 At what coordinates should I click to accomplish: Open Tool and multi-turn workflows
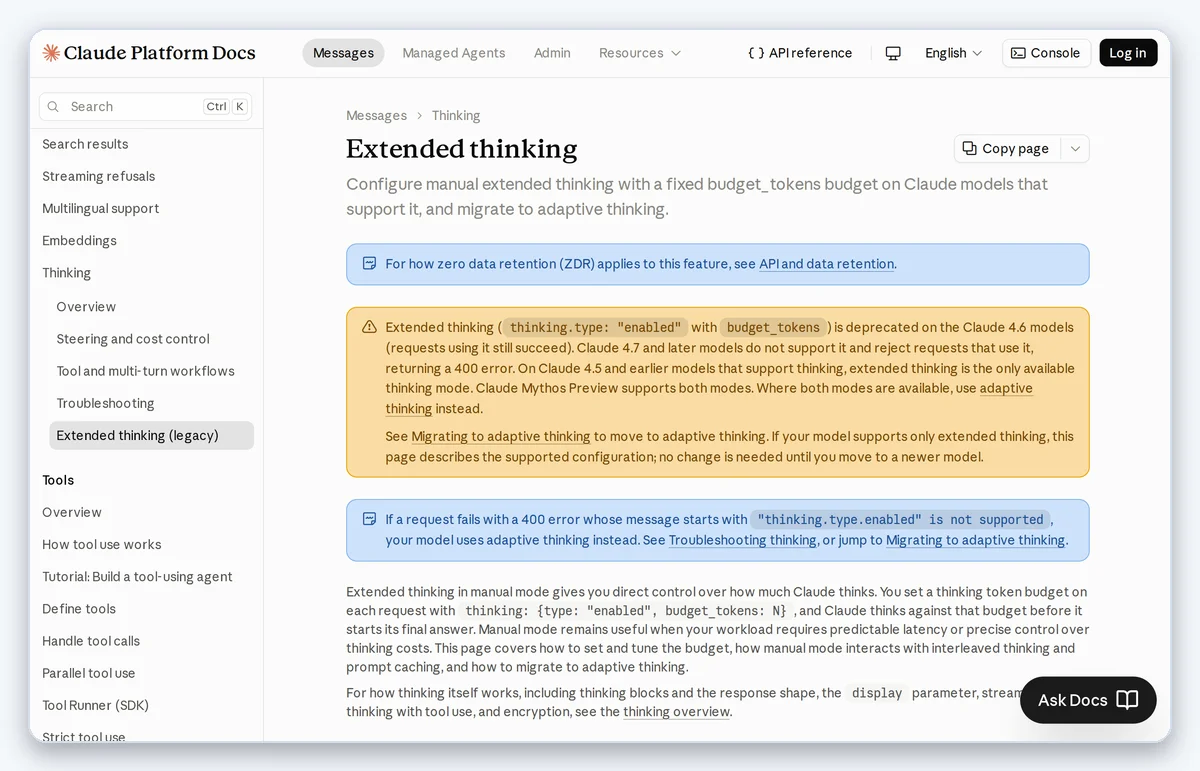pos(145,371)
